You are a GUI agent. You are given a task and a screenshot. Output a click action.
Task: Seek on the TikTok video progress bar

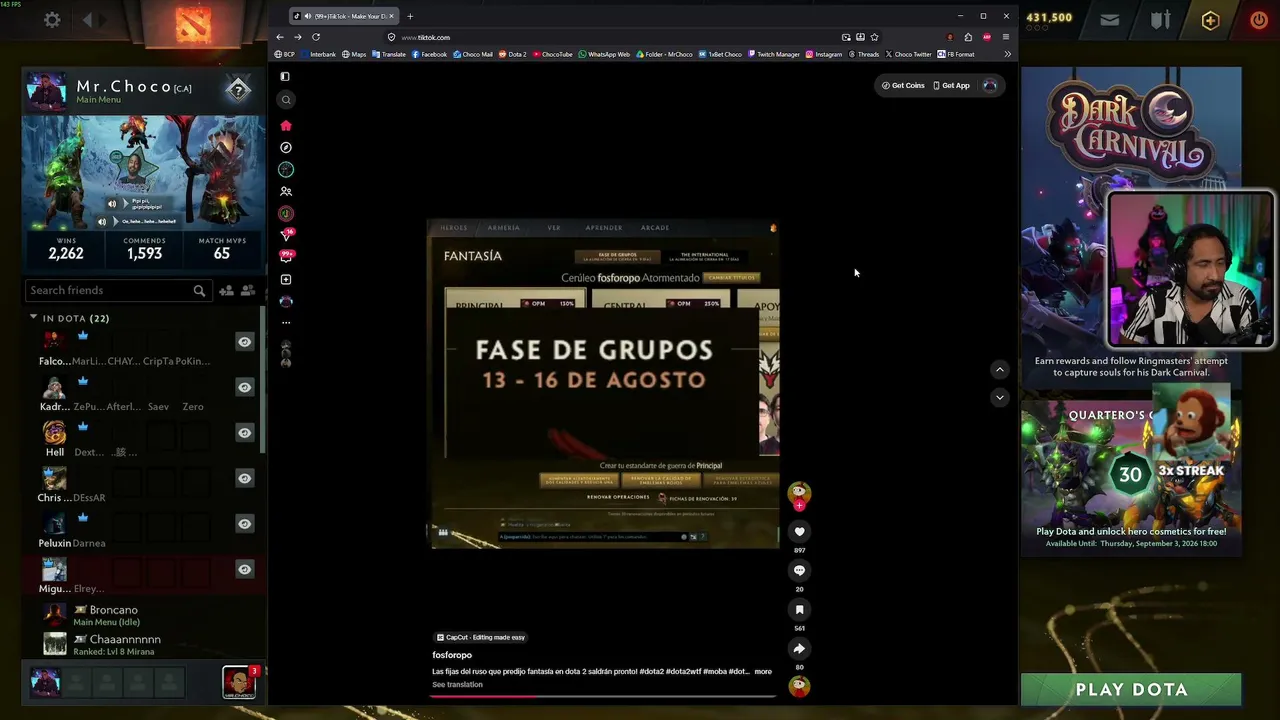[603, 696]
